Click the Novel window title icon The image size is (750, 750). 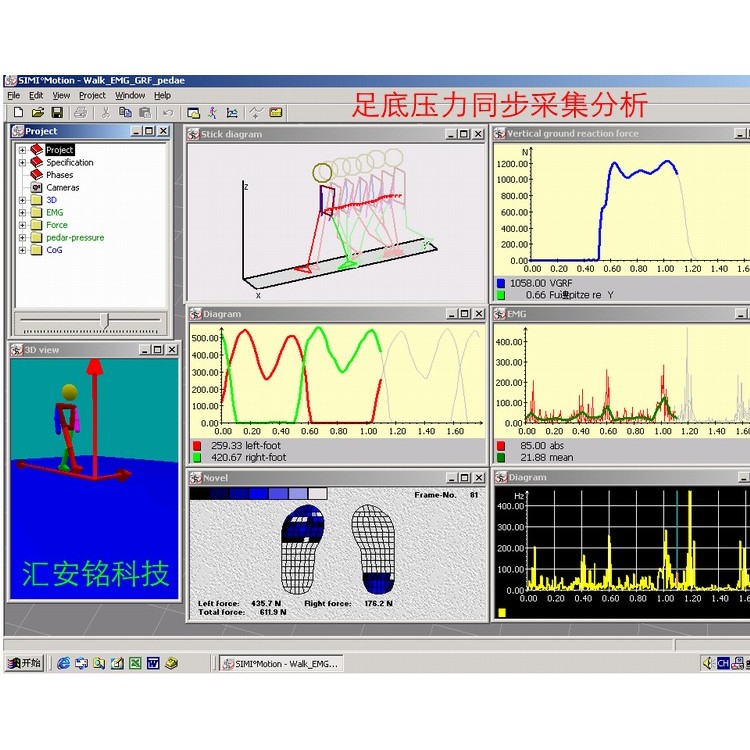(x=195, y=478)
